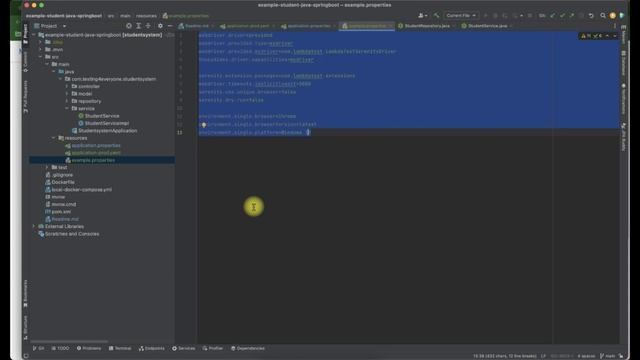
Task: Open the Current File run configuration dropdown
Action: pyautogui.click(x=460, y=16)
